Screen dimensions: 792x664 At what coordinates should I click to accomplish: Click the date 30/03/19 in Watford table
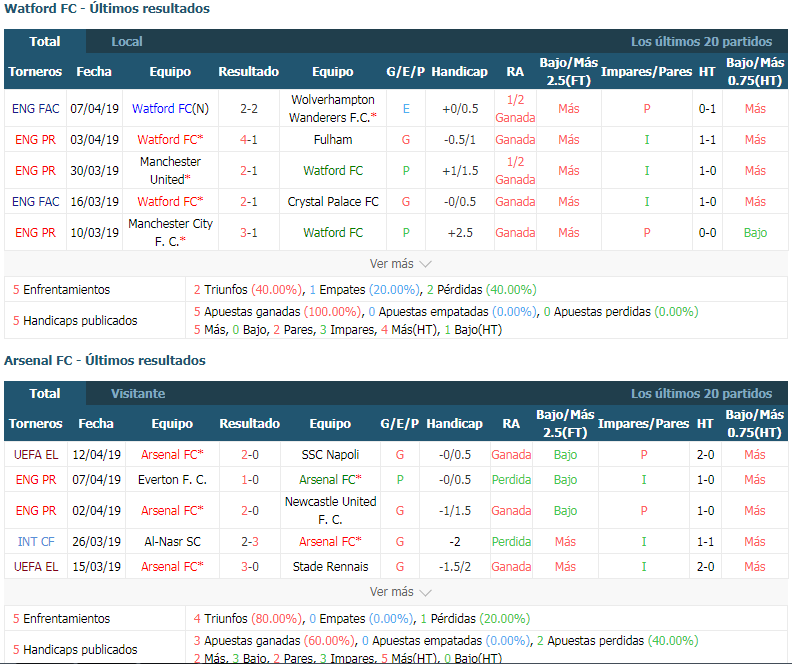click(94, 171)
